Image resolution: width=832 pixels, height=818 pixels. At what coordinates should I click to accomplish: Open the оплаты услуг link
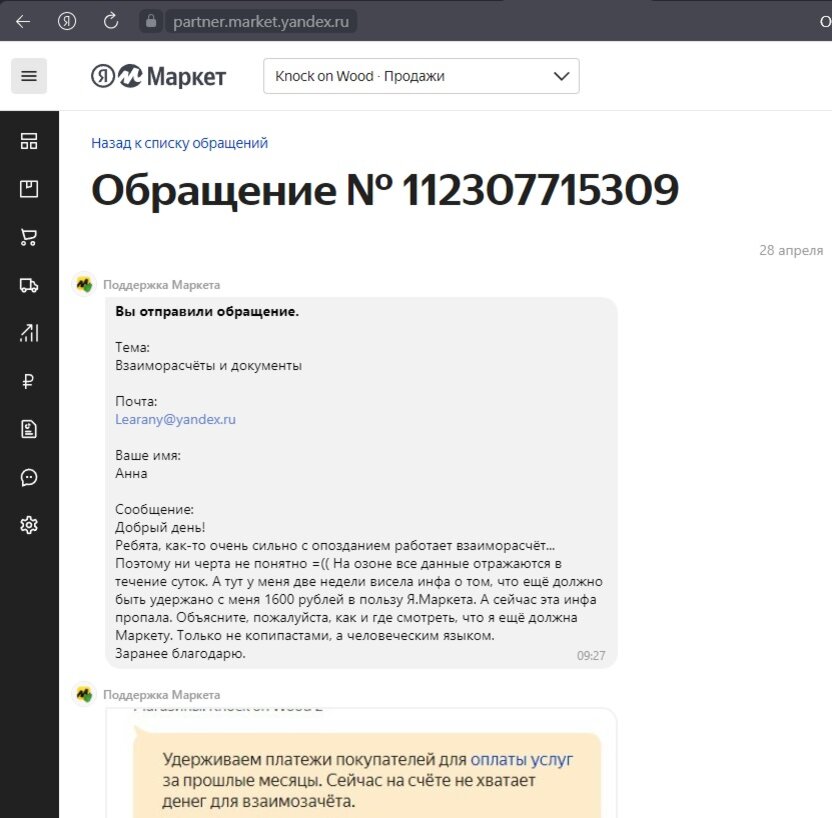point(522,760)
